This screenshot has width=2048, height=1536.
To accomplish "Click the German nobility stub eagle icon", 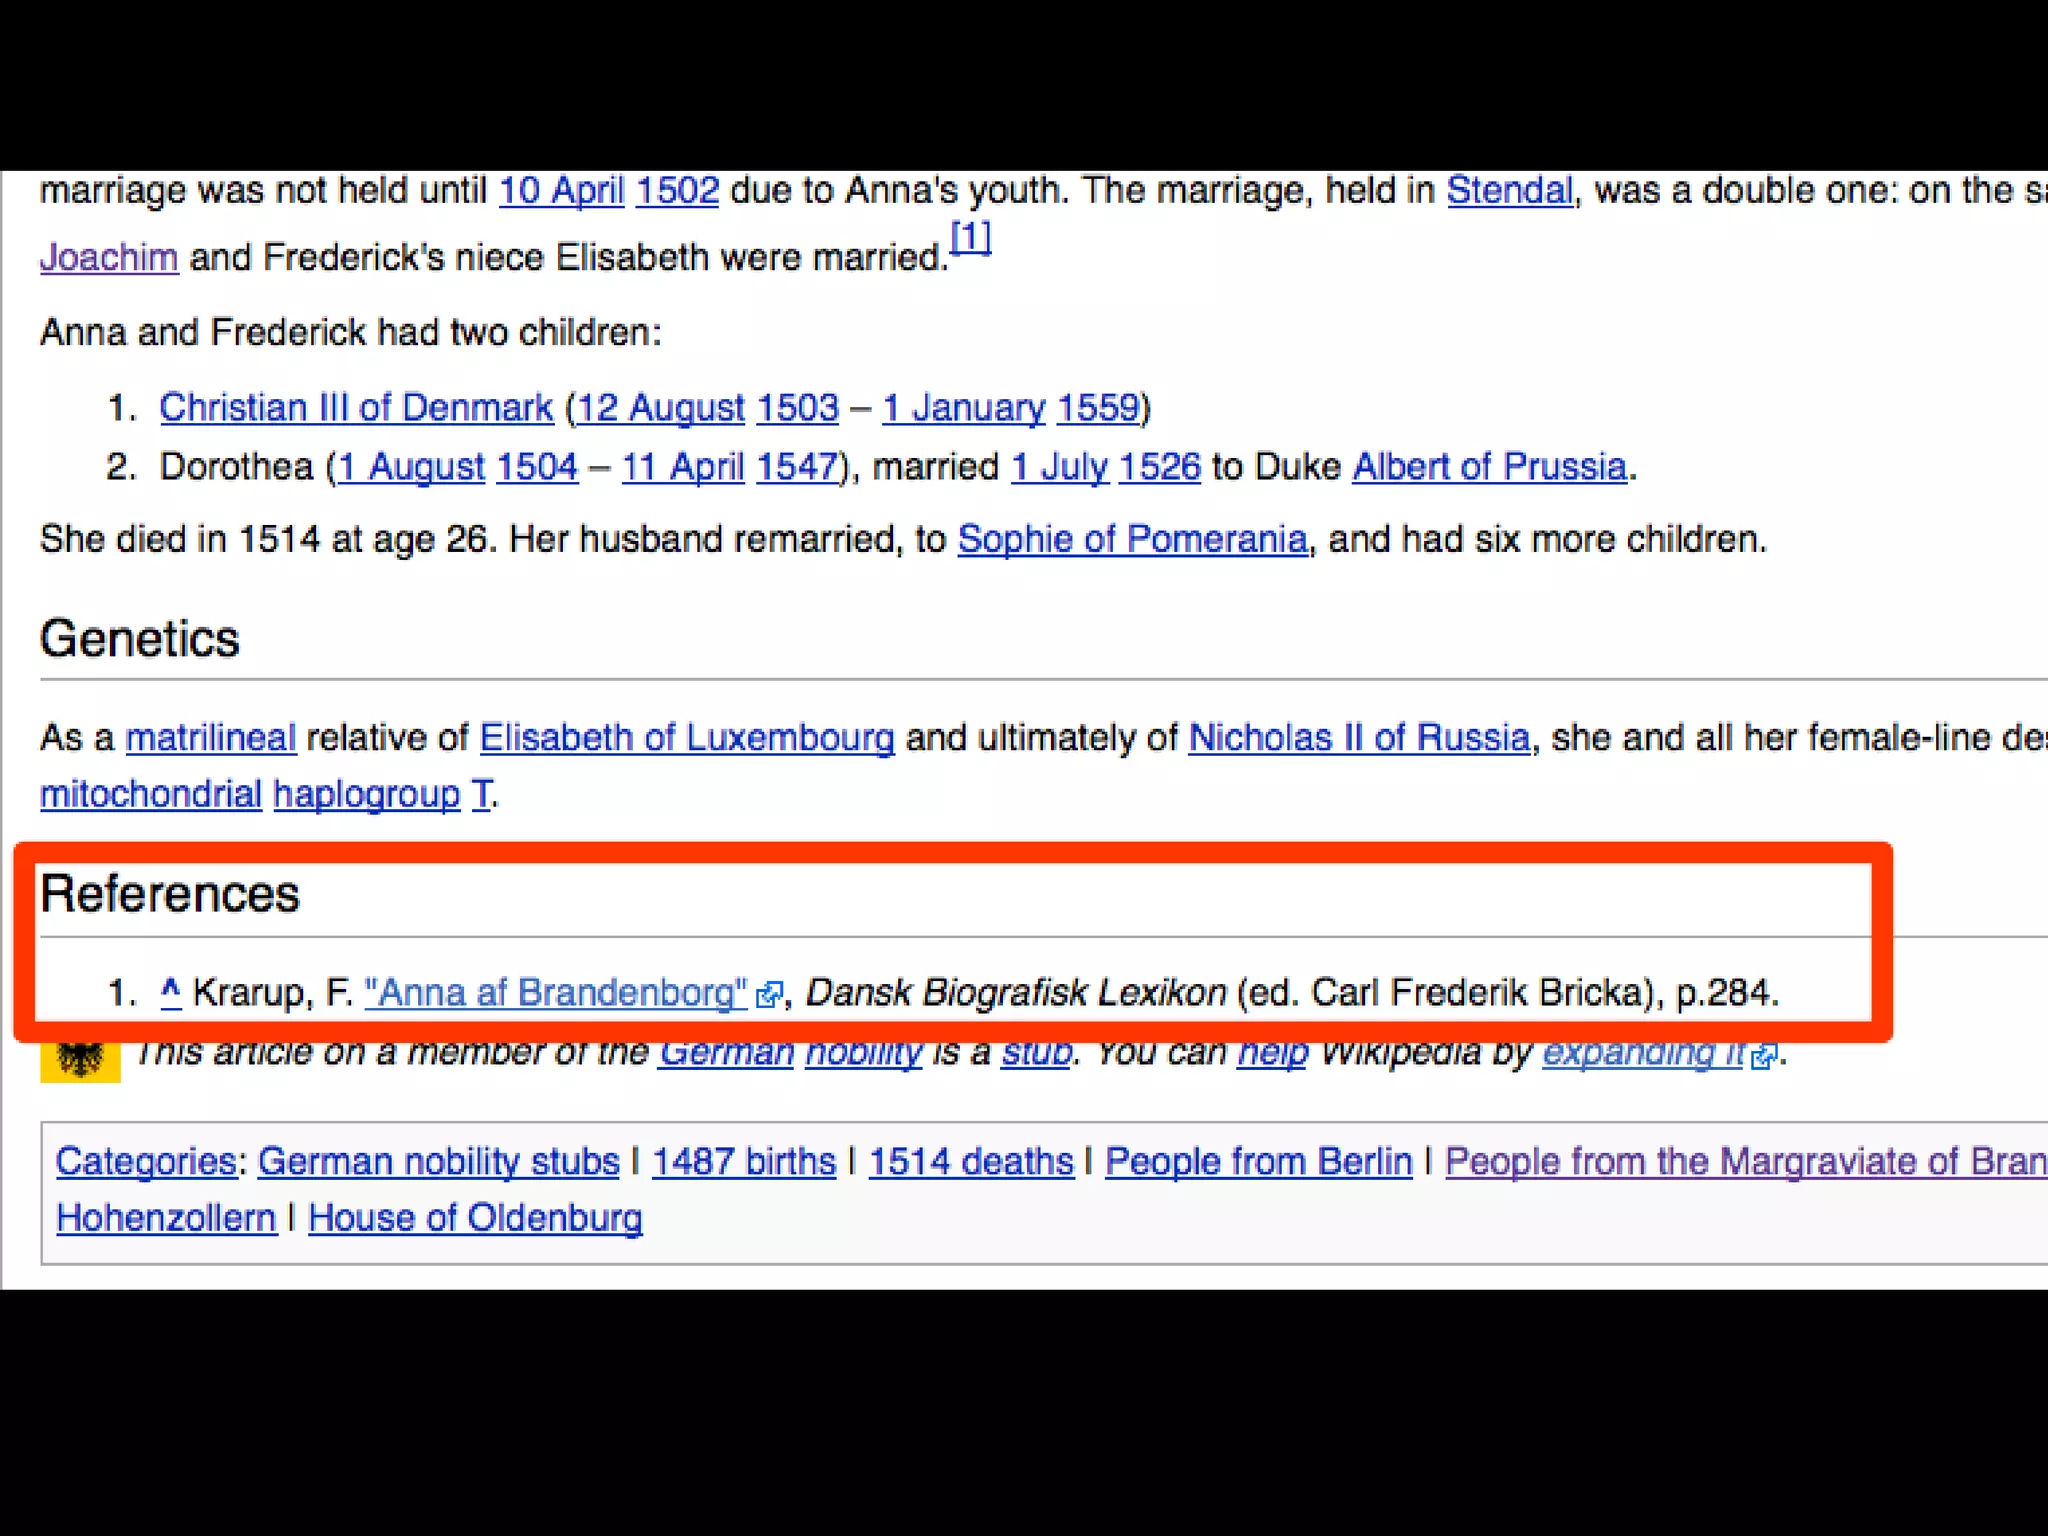I will click(x=80, y=1060).
